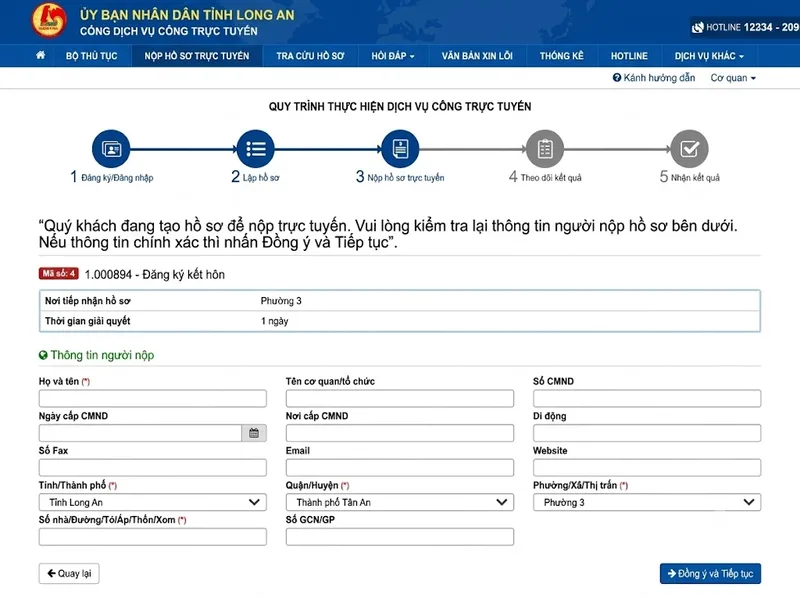
Task: Click the Đồng ý và Tiếp tục button
Action: tap(710, 574)
